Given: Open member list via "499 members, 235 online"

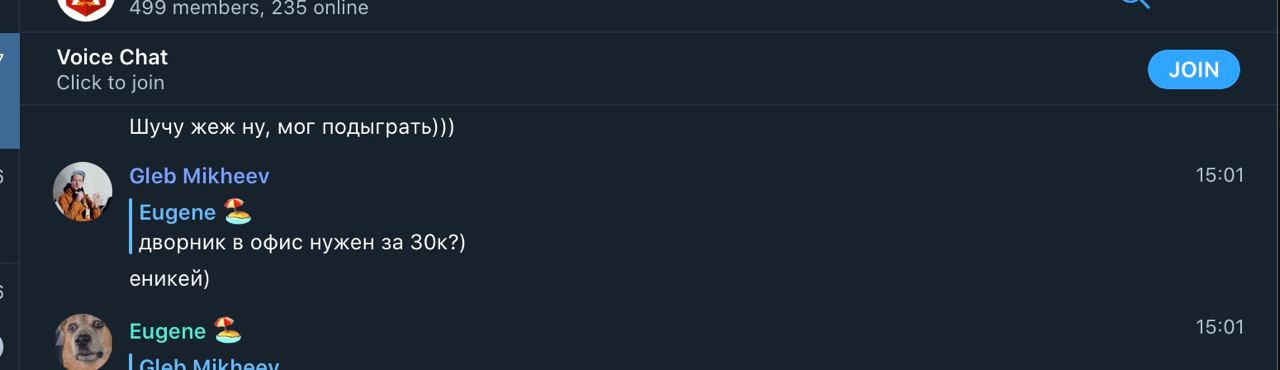Looking at the screenshot, I should coord(249,8).
